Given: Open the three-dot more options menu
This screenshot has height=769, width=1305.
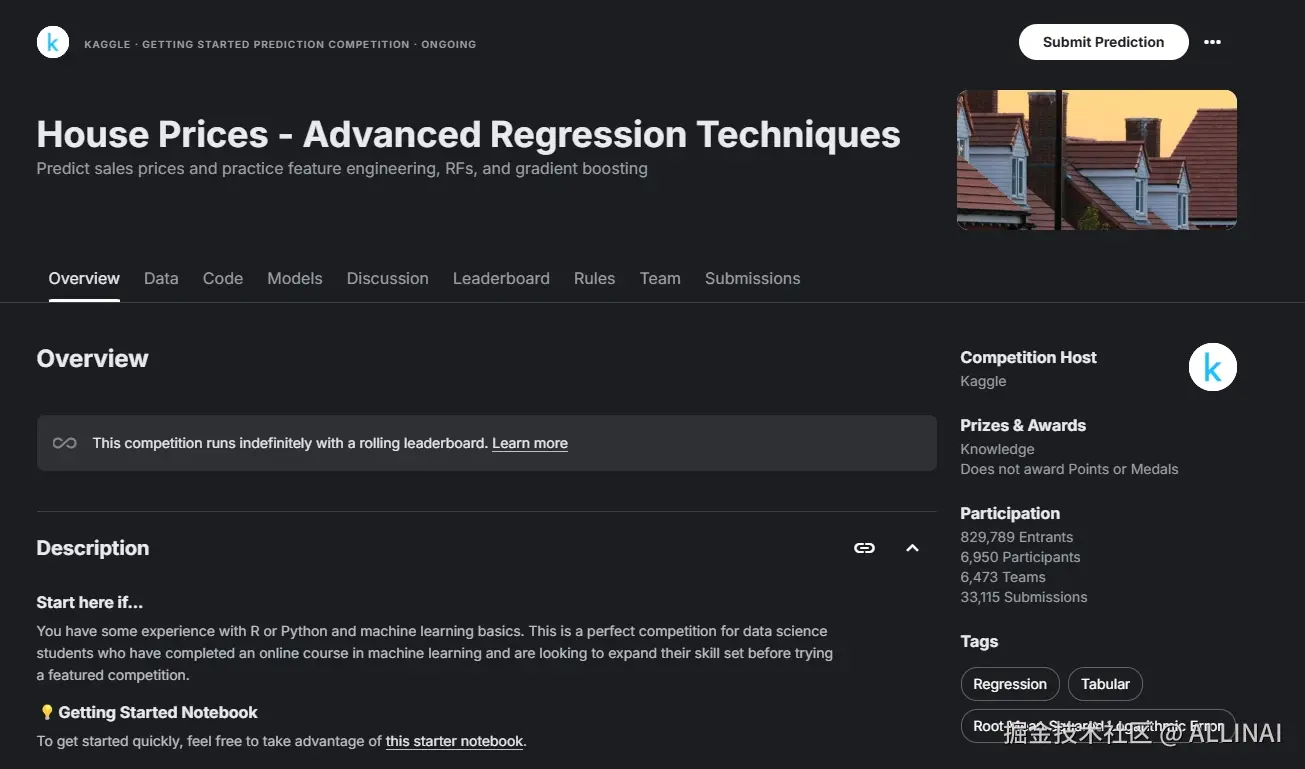Looking at the screenshot, I should (x=1212, y=42).
